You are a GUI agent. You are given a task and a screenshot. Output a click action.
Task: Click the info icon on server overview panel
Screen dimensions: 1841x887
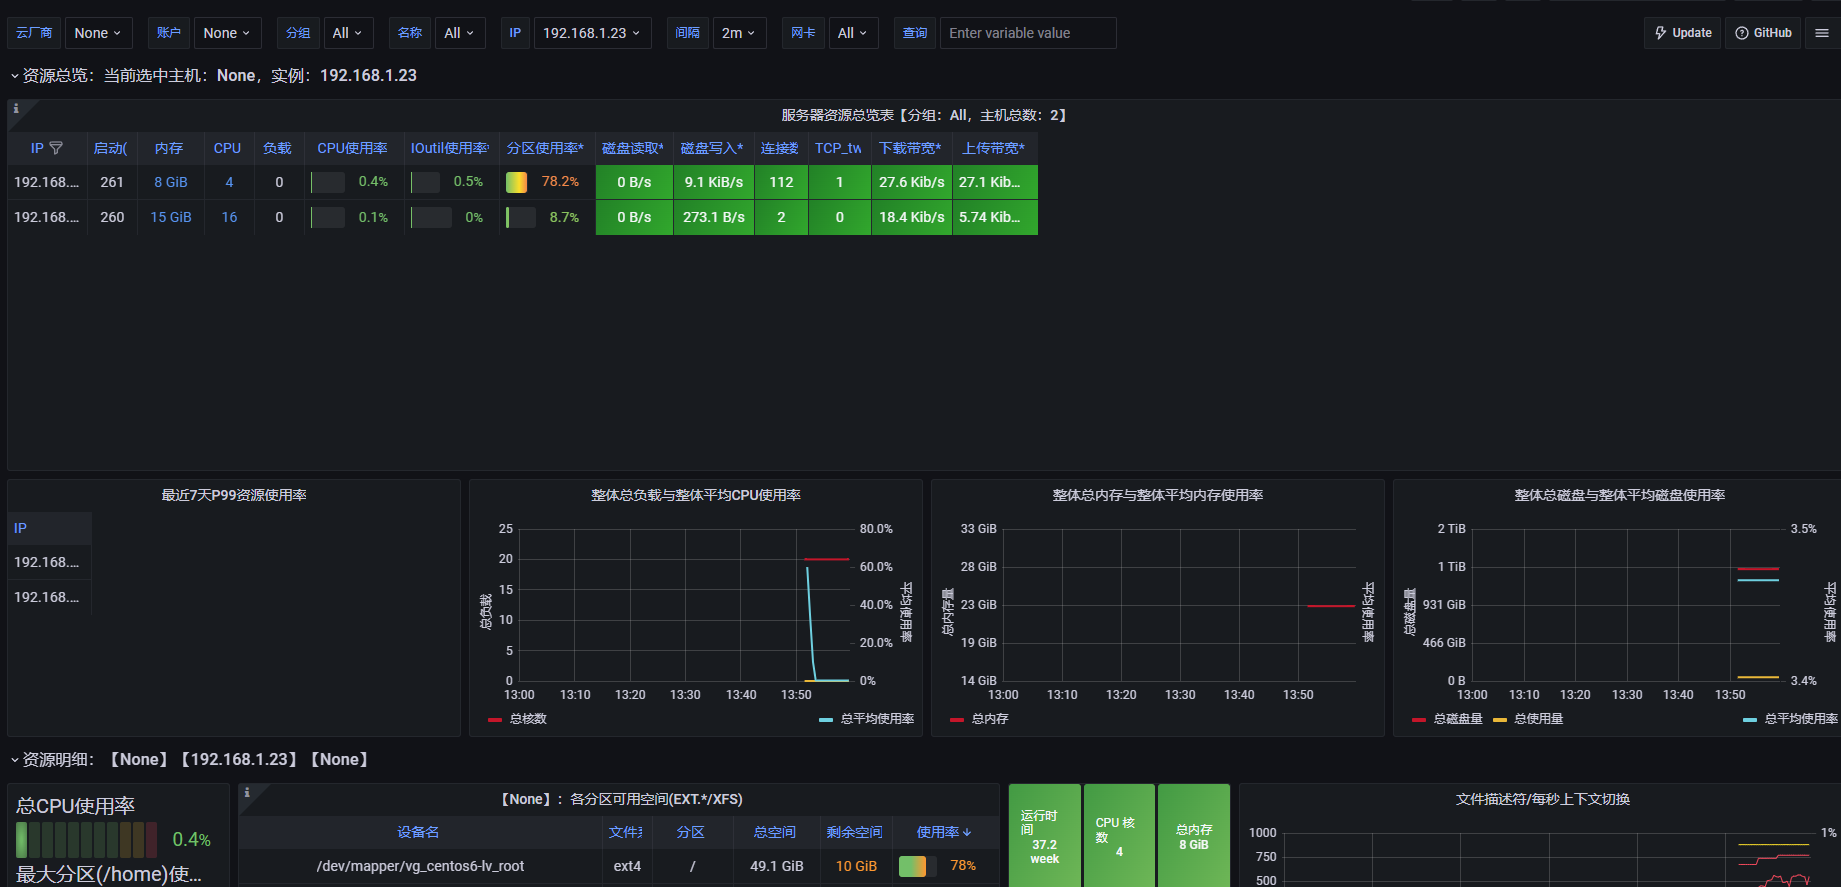pyautogui.click(x=16, y=109)
